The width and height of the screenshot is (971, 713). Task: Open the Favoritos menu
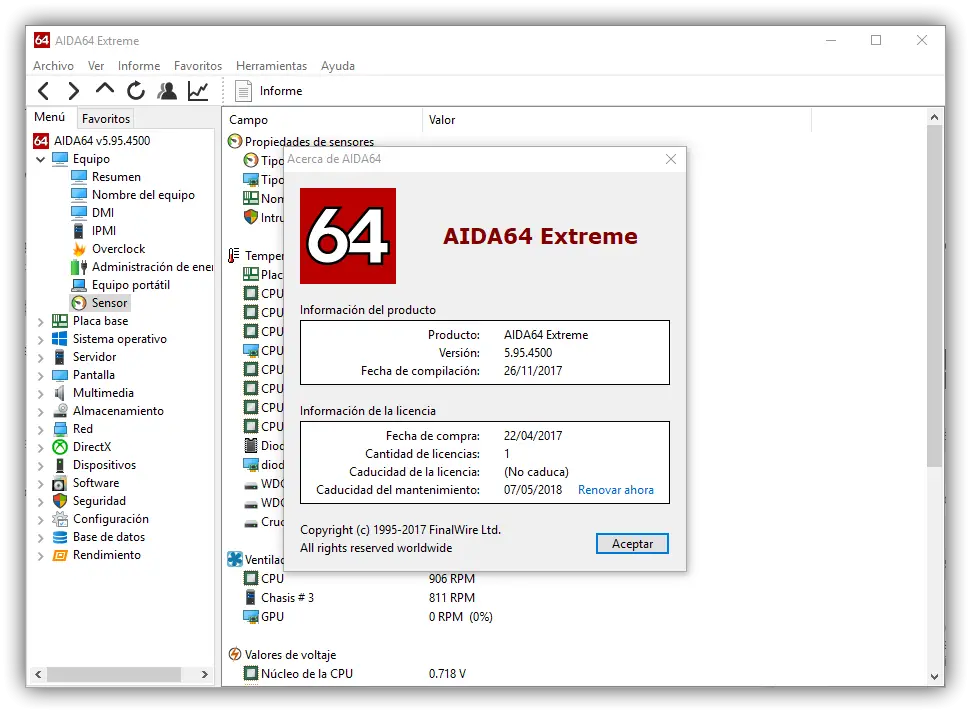(198, 66)
